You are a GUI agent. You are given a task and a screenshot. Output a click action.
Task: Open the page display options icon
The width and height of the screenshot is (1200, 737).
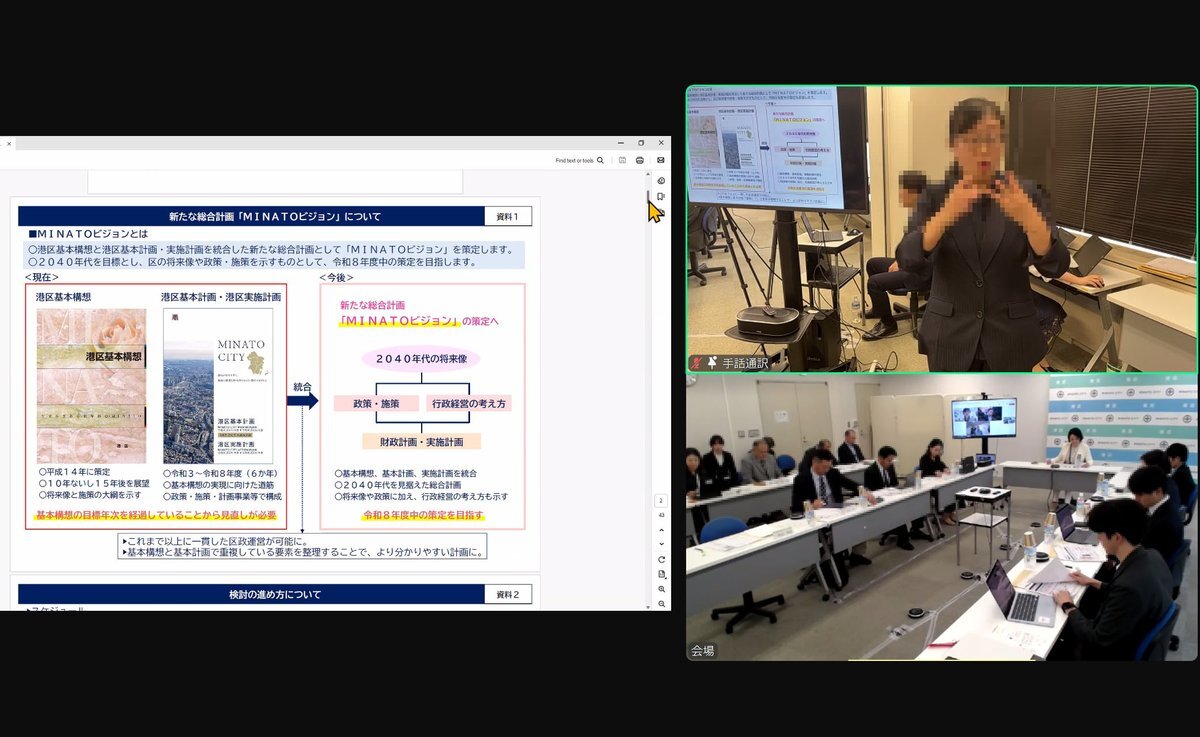coord(661,575)
